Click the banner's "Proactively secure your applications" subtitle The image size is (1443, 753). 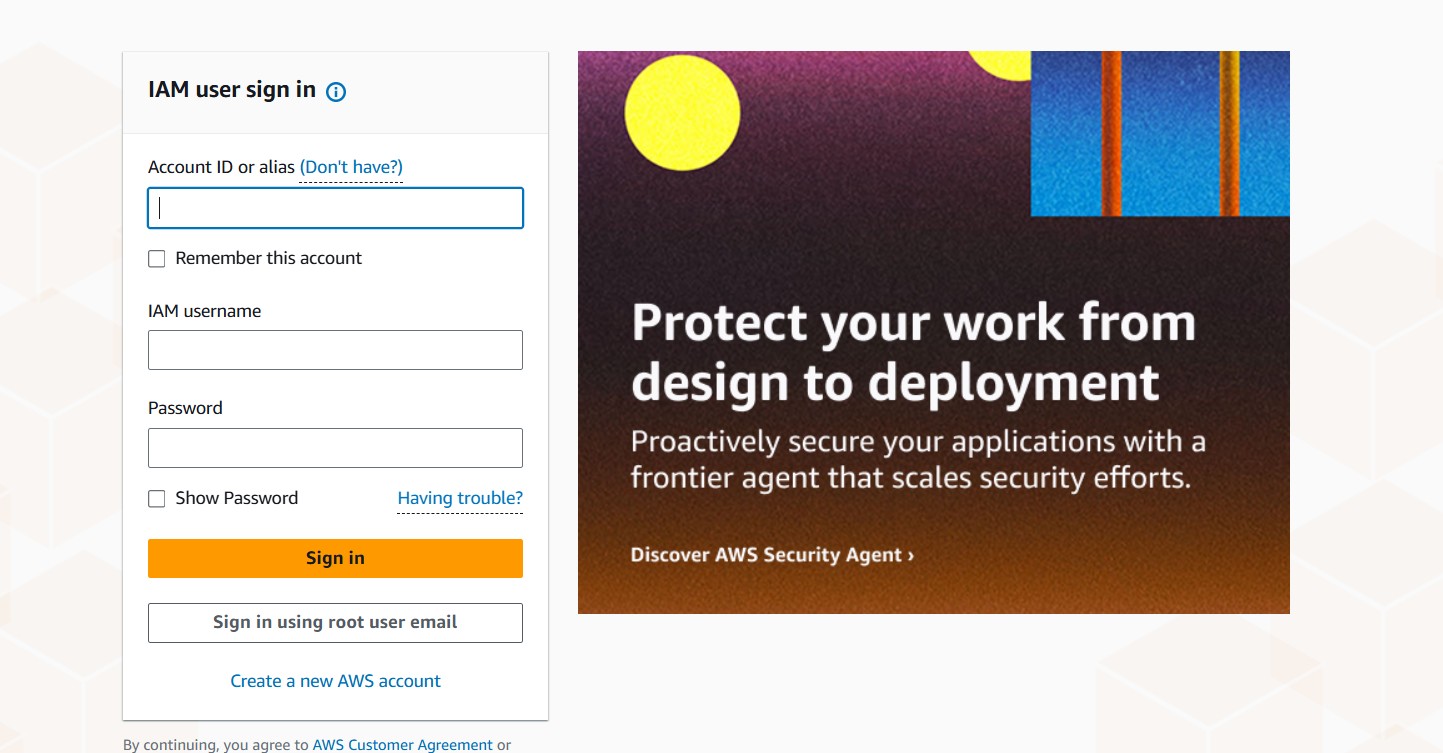click(917, 459)
